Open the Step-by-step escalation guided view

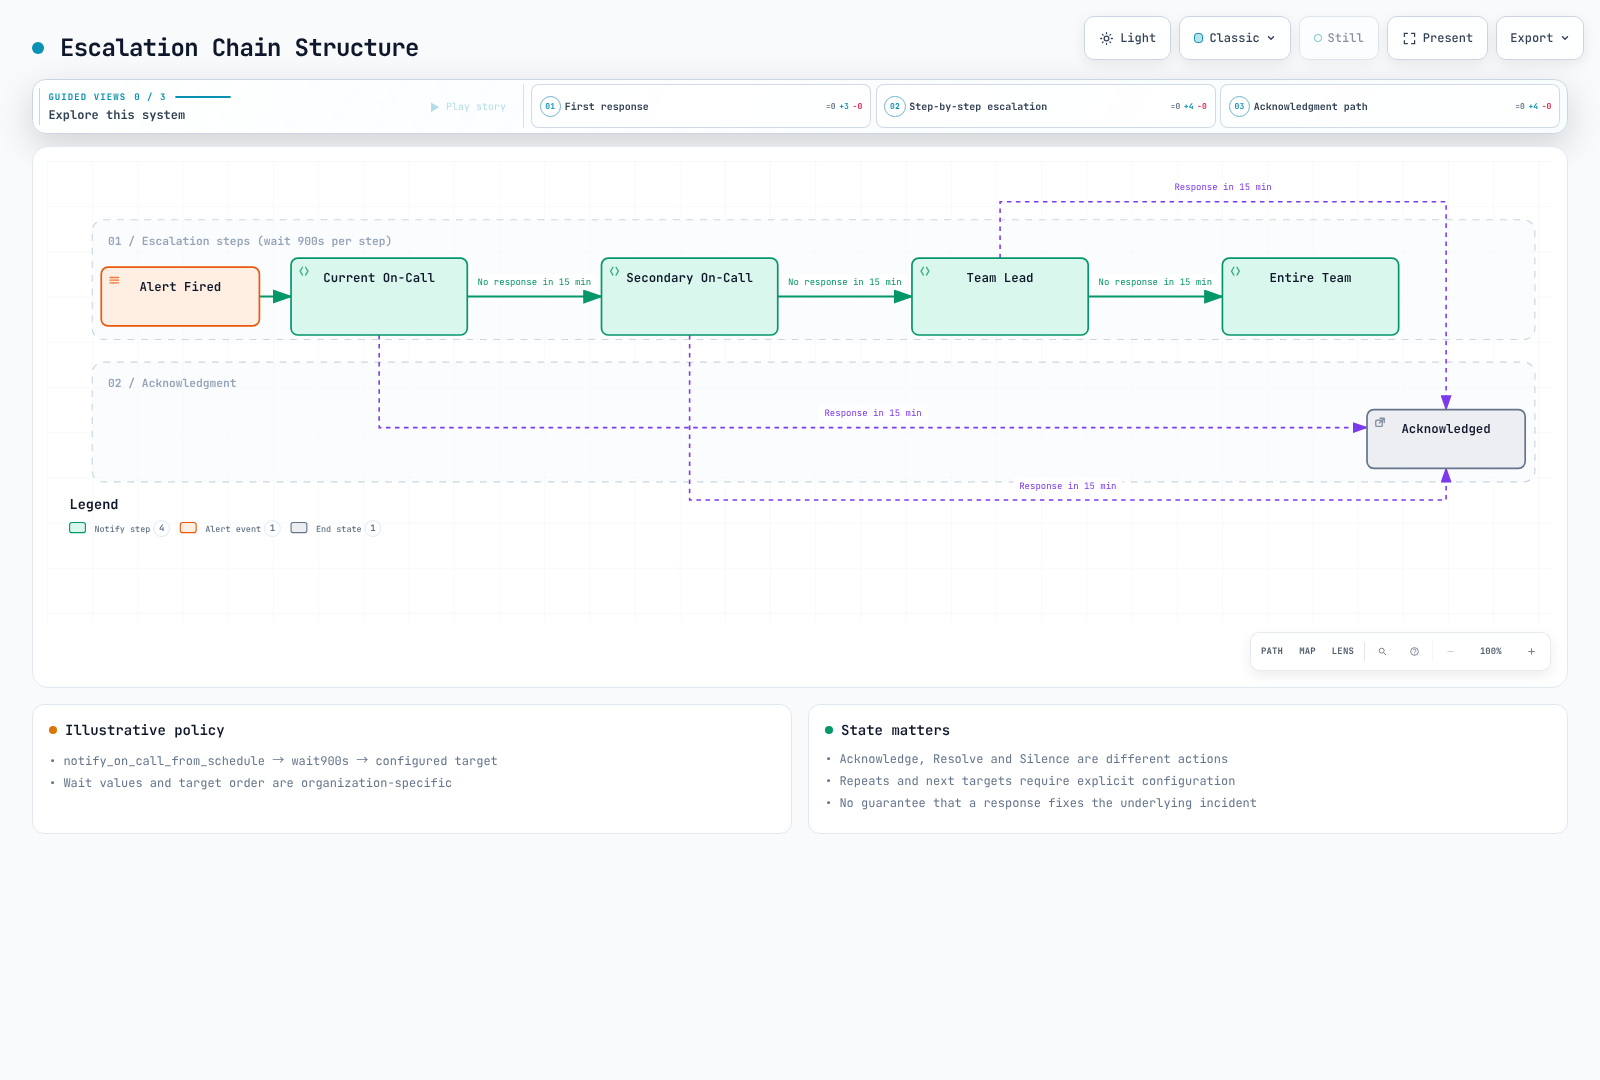[1046, 106]
